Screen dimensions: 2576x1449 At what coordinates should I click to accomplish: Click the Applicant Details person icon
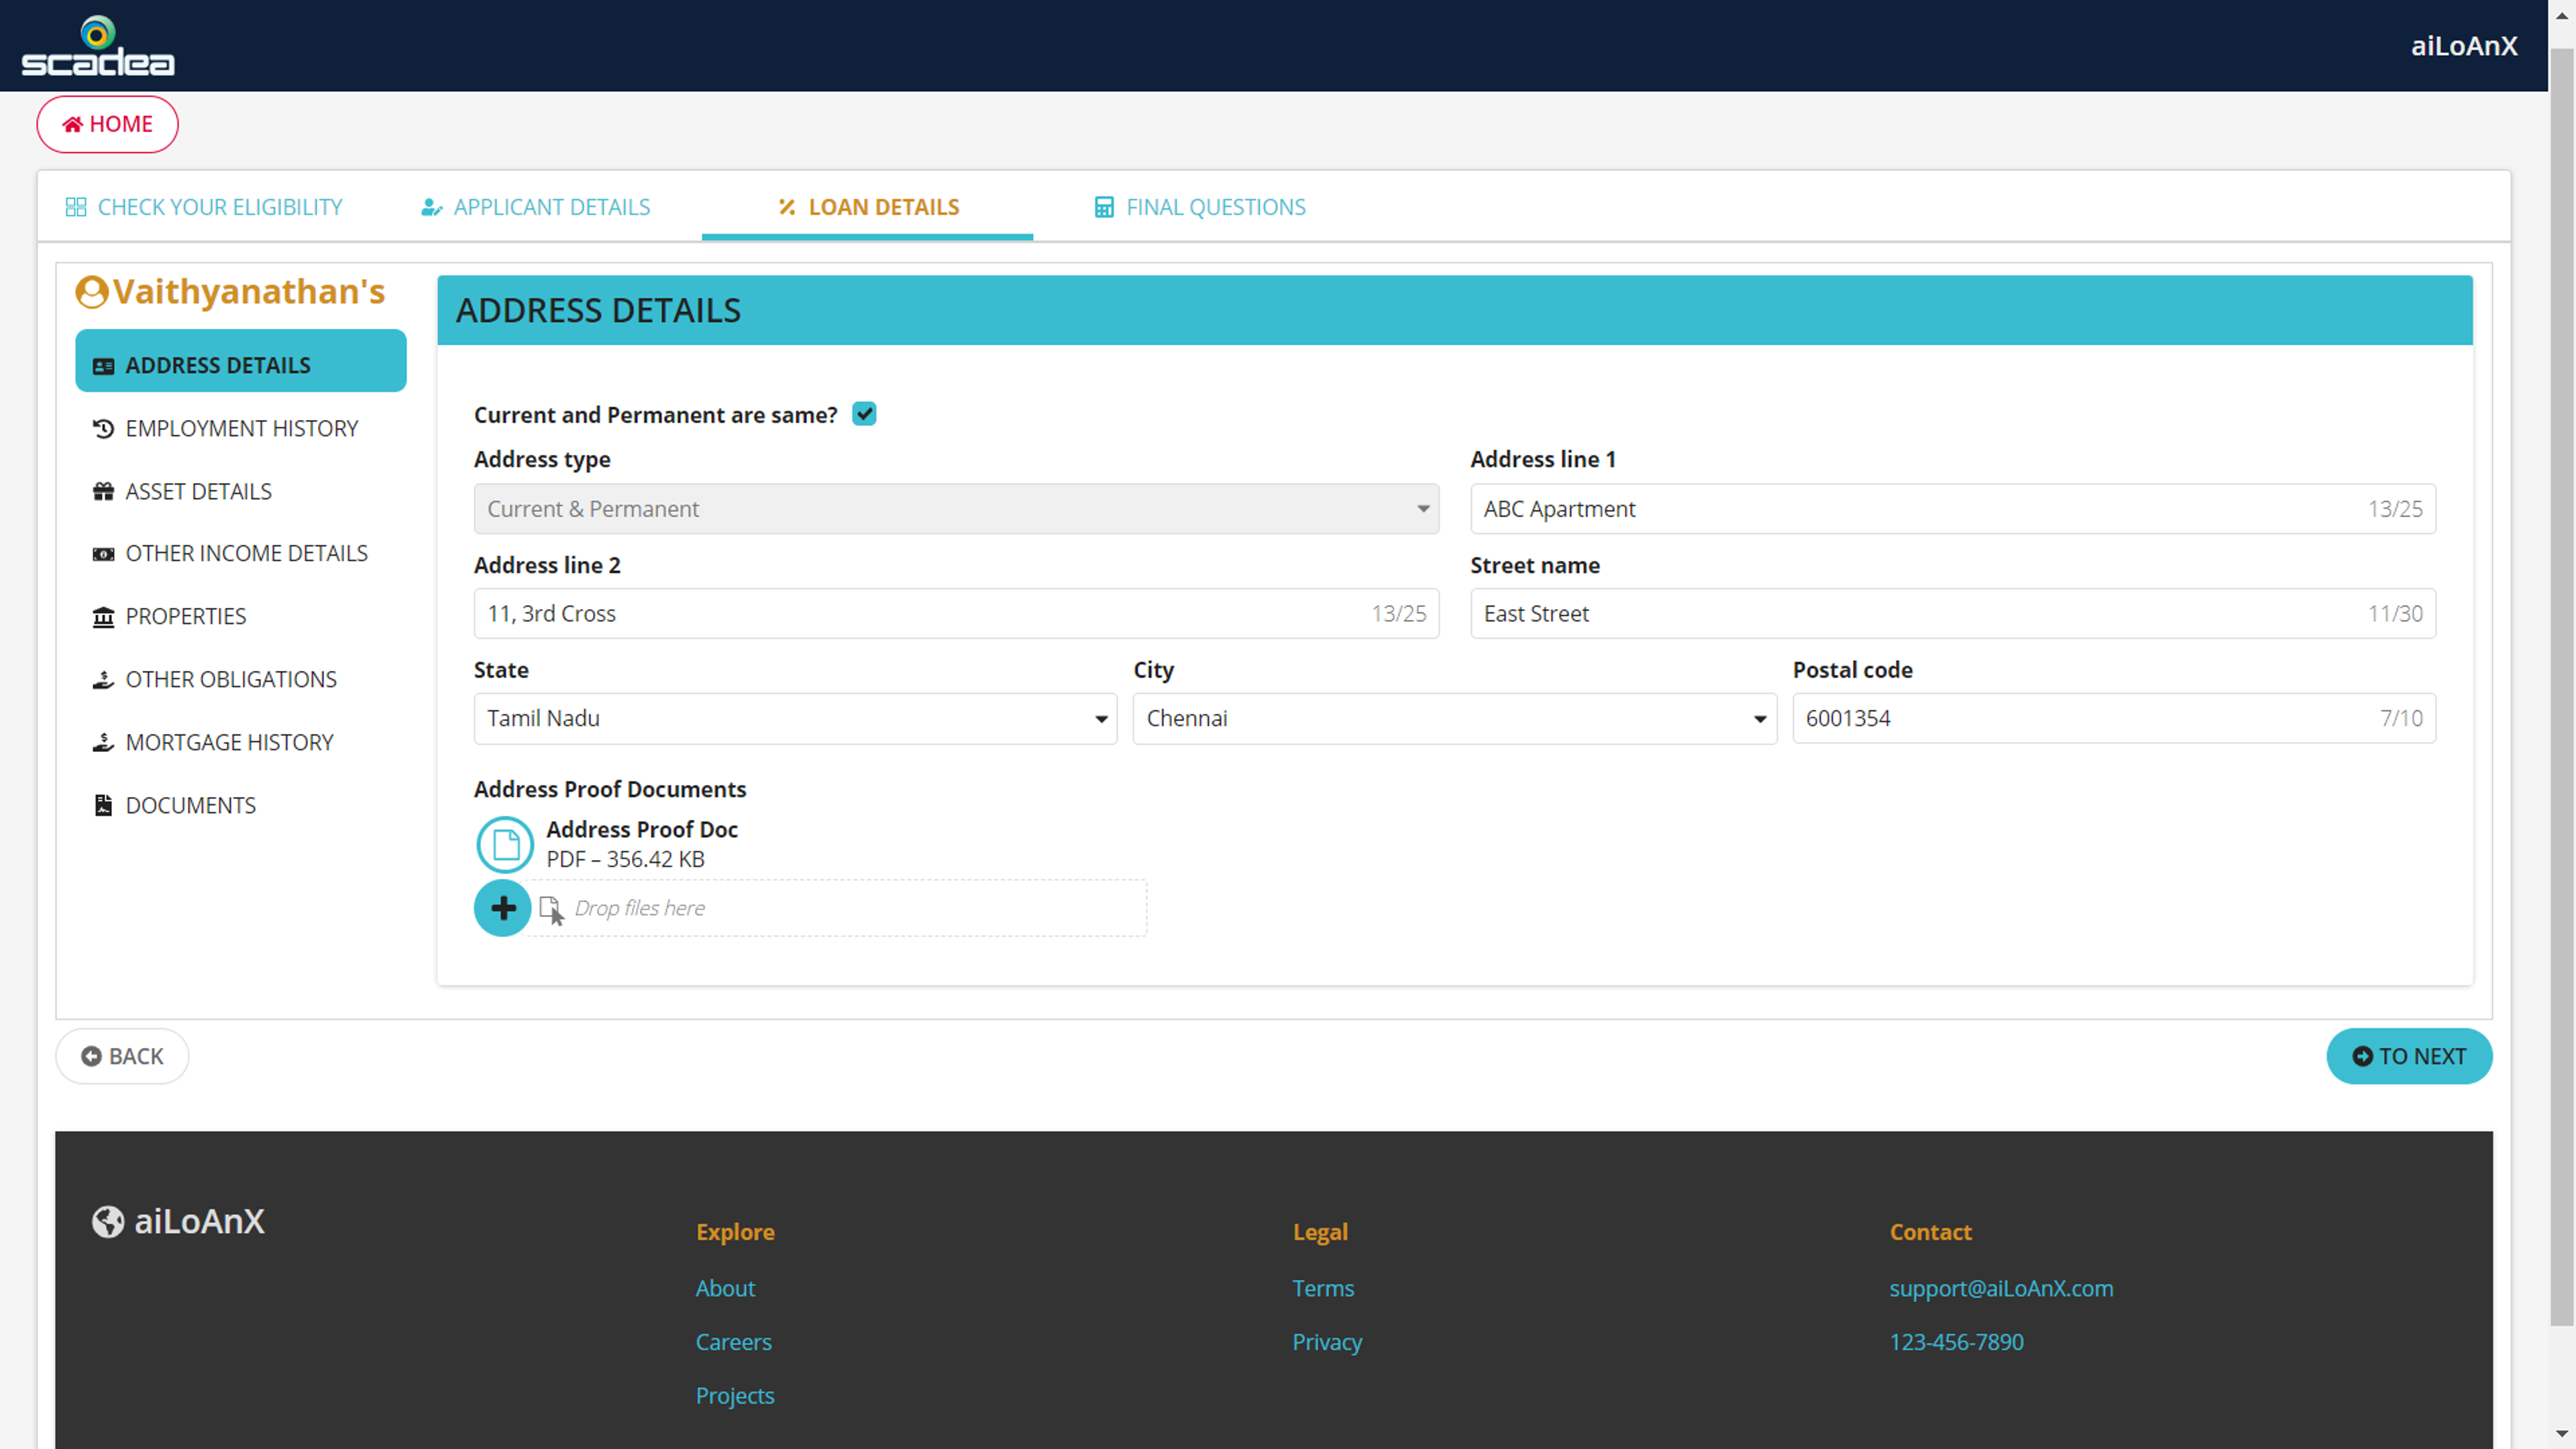point(431,207)
